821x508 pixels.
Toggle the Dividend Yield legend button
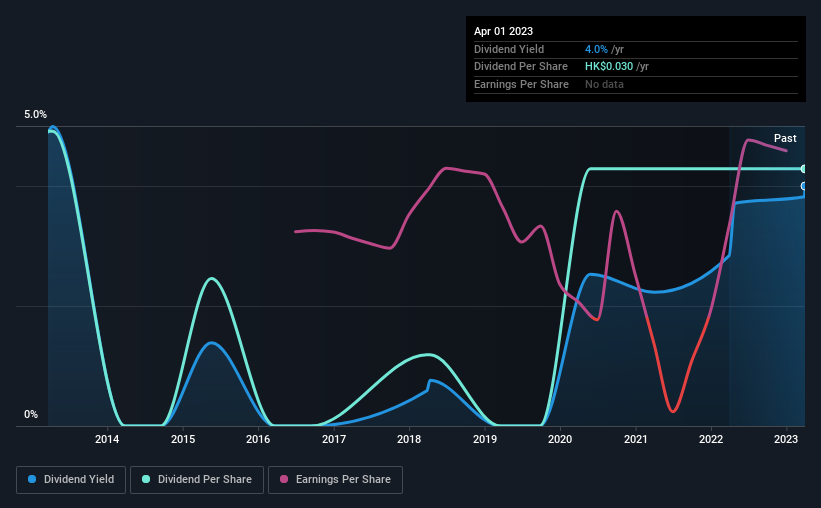[x=71, y=480]
